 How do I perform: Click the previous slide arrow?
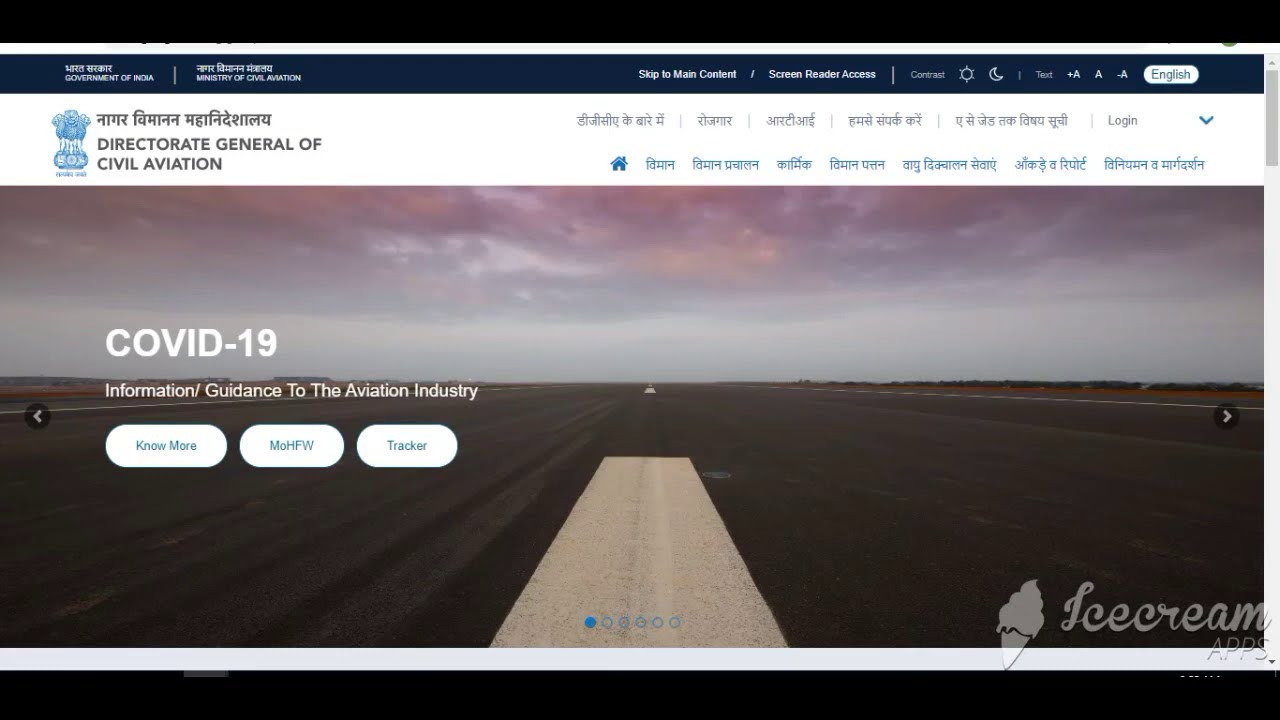(37, 416)
